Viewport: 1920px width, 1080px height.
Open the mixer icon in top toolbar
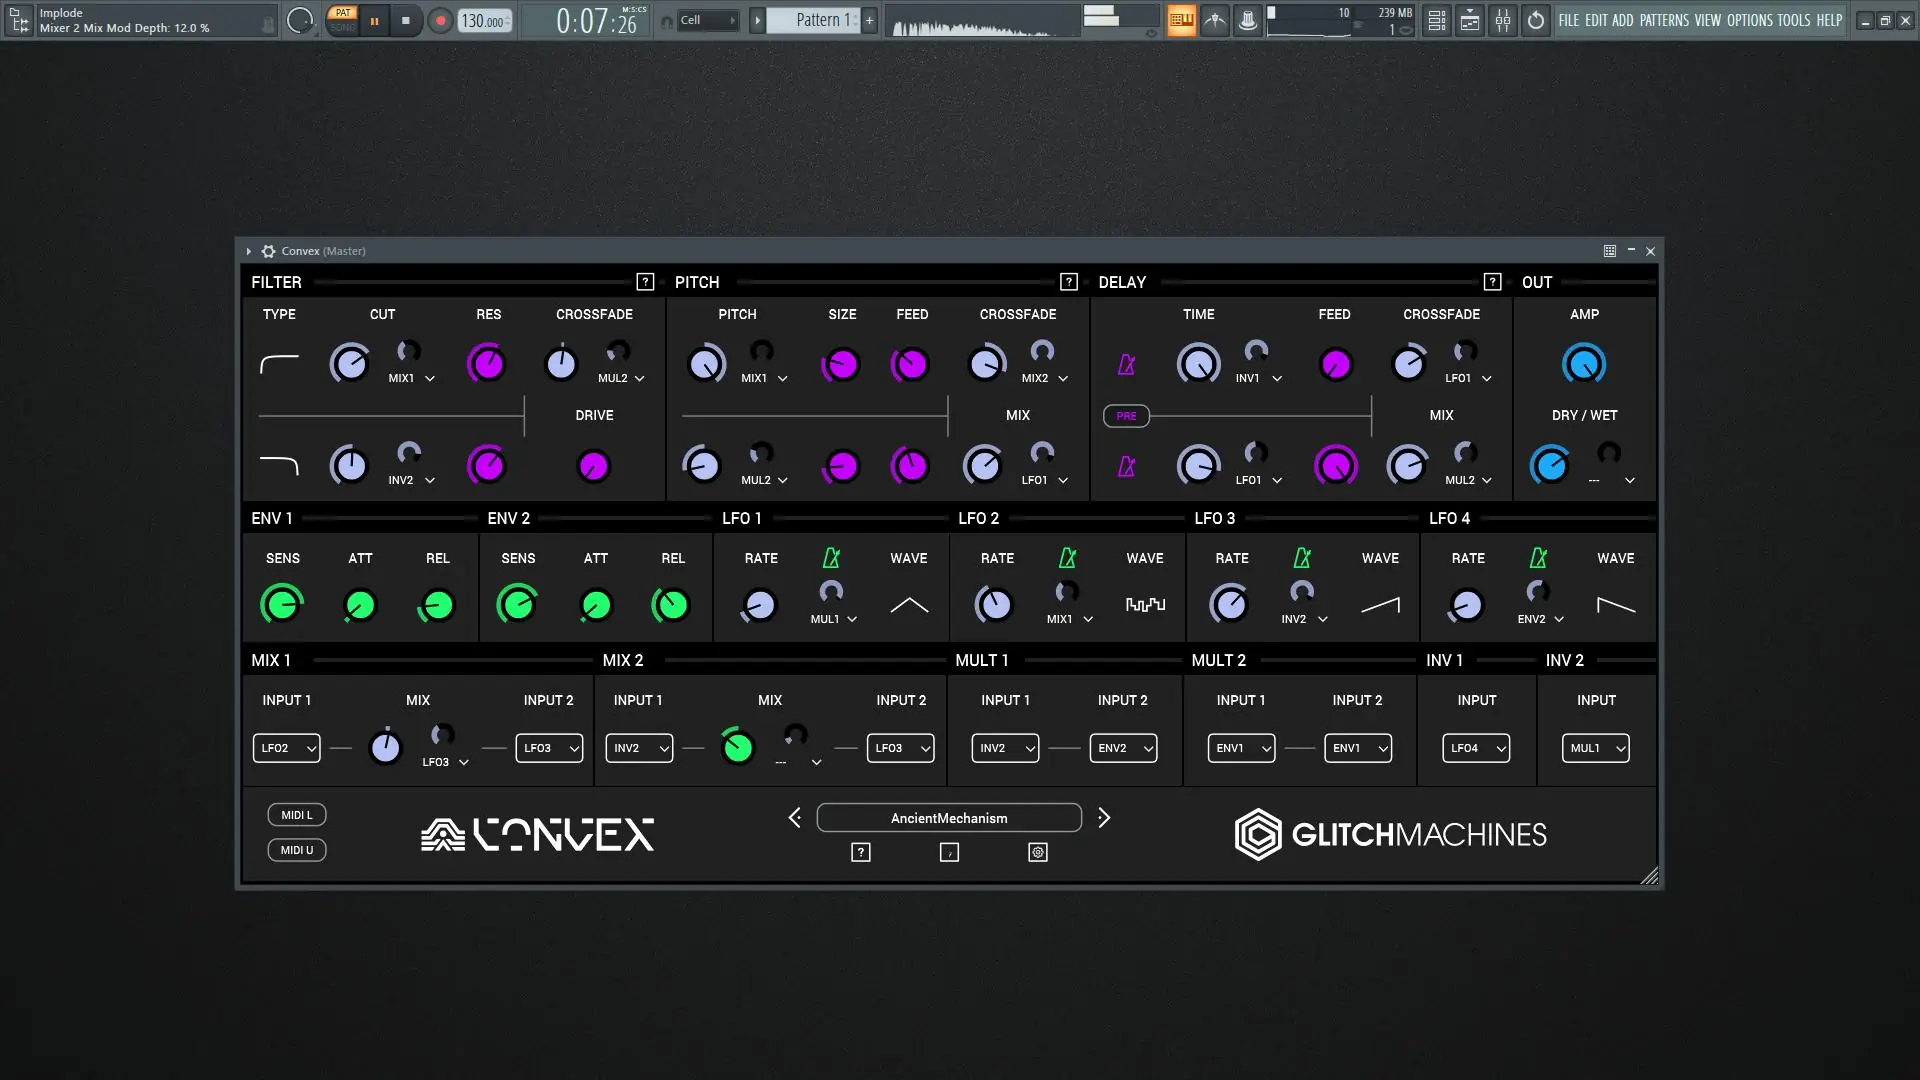click(x=1503, y=20)
